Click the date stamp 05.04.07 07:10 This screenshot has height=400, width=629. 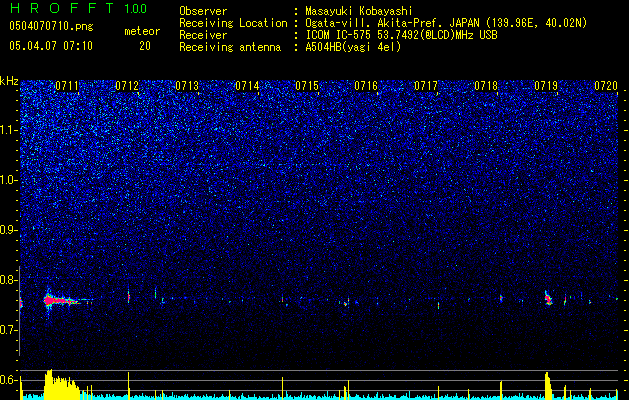click(51, 46)
